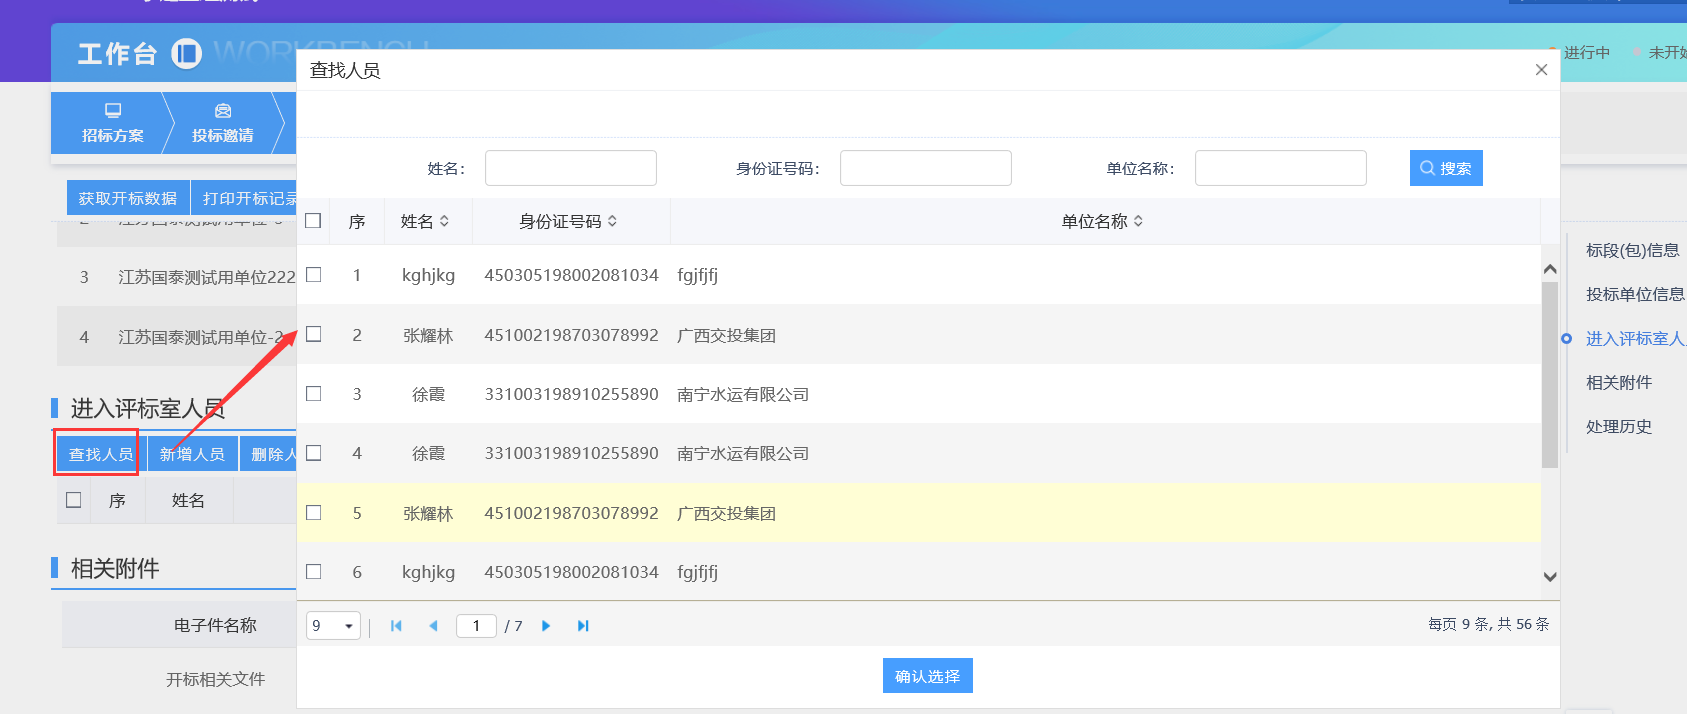Close the 查找人员 dialog
Screen dimensions: 1687x714
click(x=1541, y=70)
